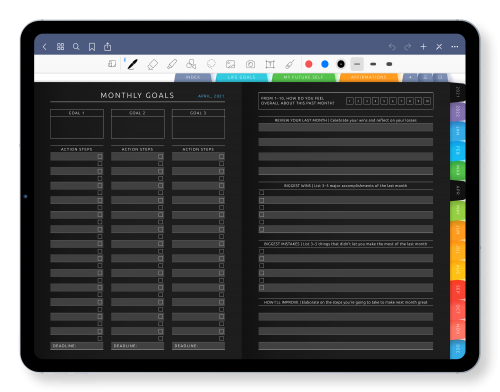Toggle read-only mode with crossed pen icon
500x392 pixels.
click(x=439, y=47)
